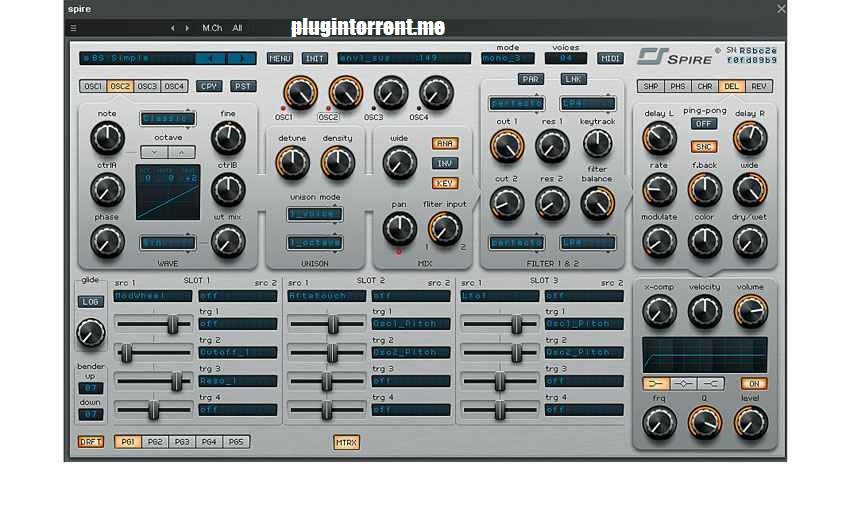Toggle the KEY button in Mix
The height and width of the screenshot is (505, 850).
pyautogui.click(x=445, y=183)
